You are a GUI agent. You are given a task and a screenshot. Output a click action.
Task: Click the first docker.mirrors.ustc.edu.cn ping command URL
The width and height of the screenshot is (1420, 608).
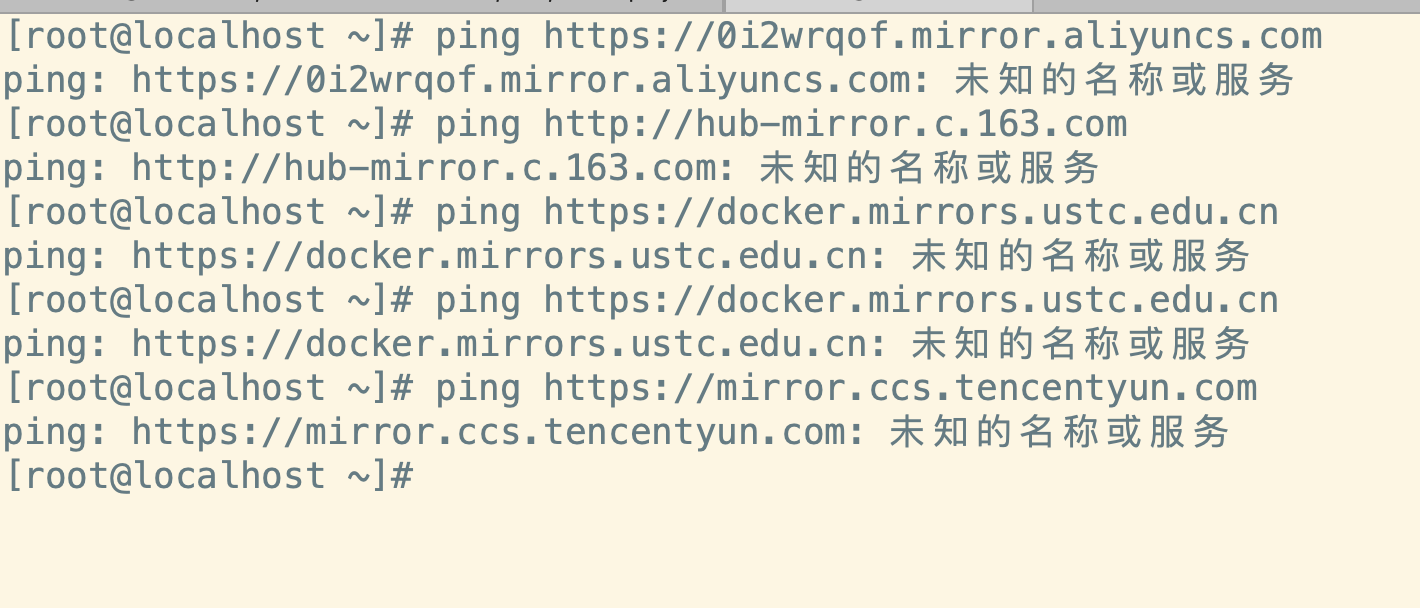[911, 212]
